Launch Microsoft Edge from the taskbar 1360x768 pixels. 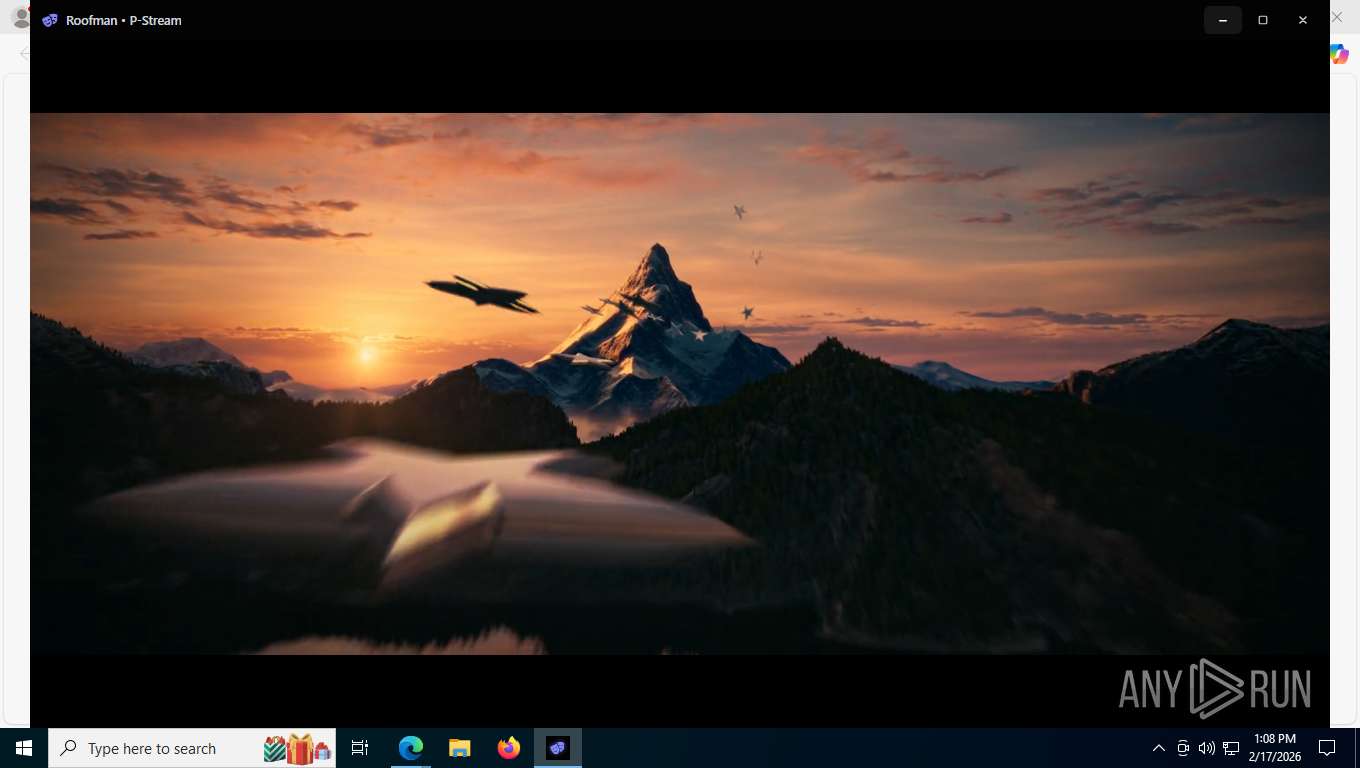pyautogui.click(x=411, y=748)
